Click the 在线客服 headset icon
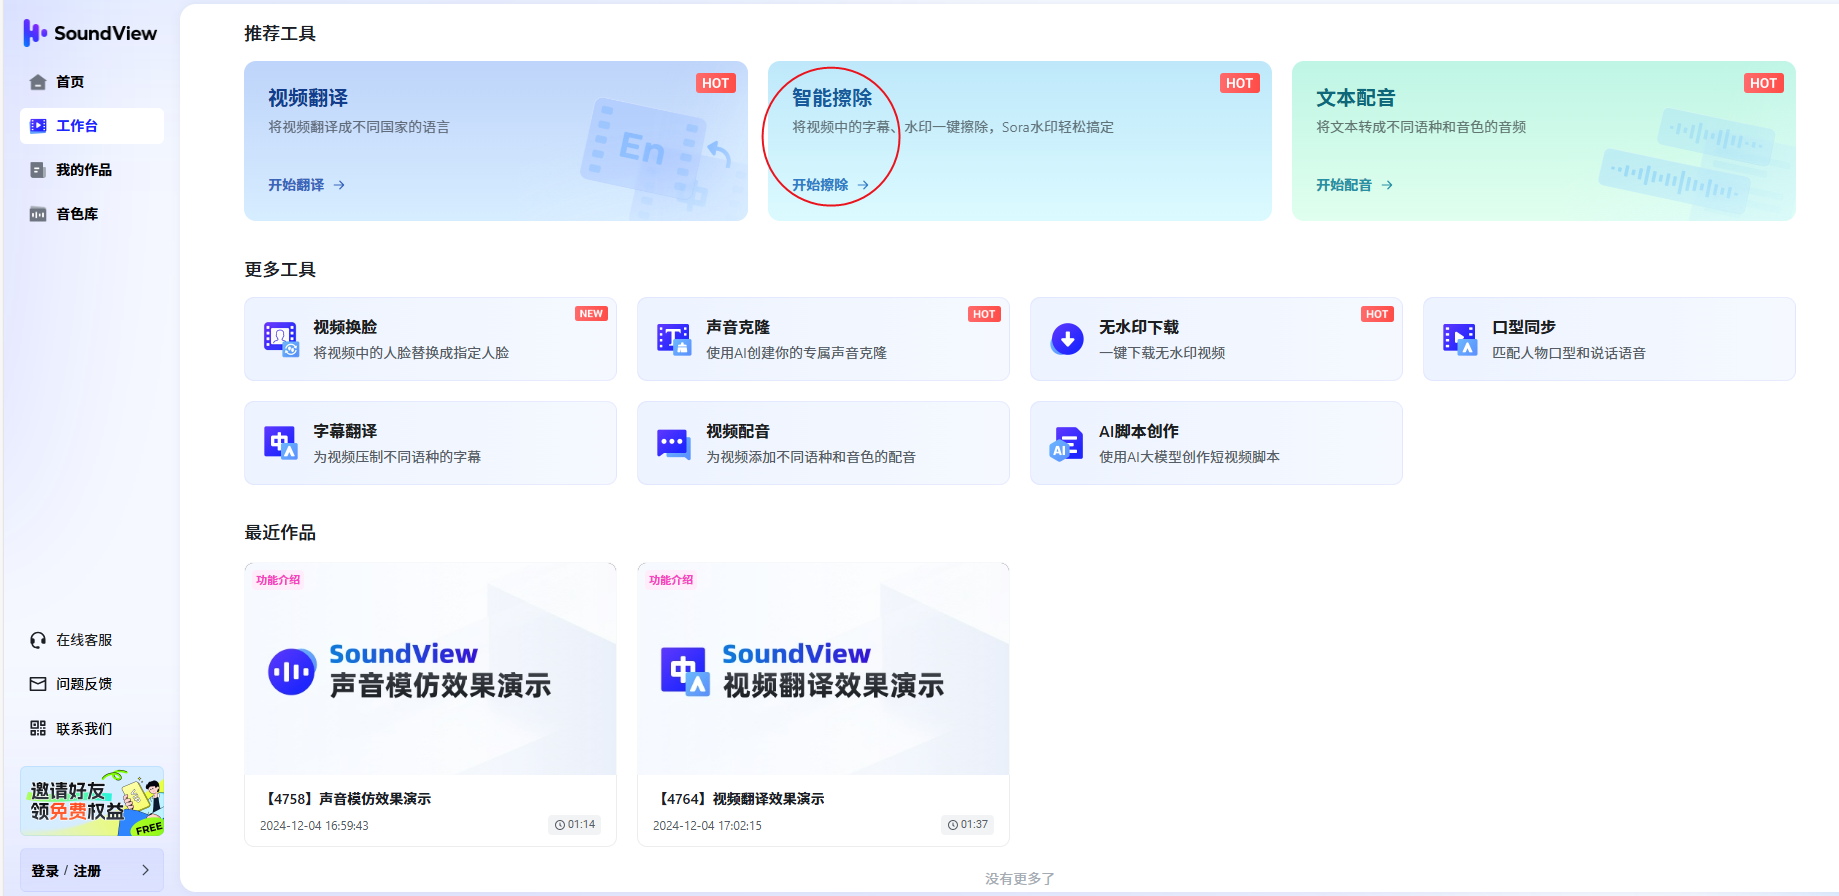 (38, 640)
